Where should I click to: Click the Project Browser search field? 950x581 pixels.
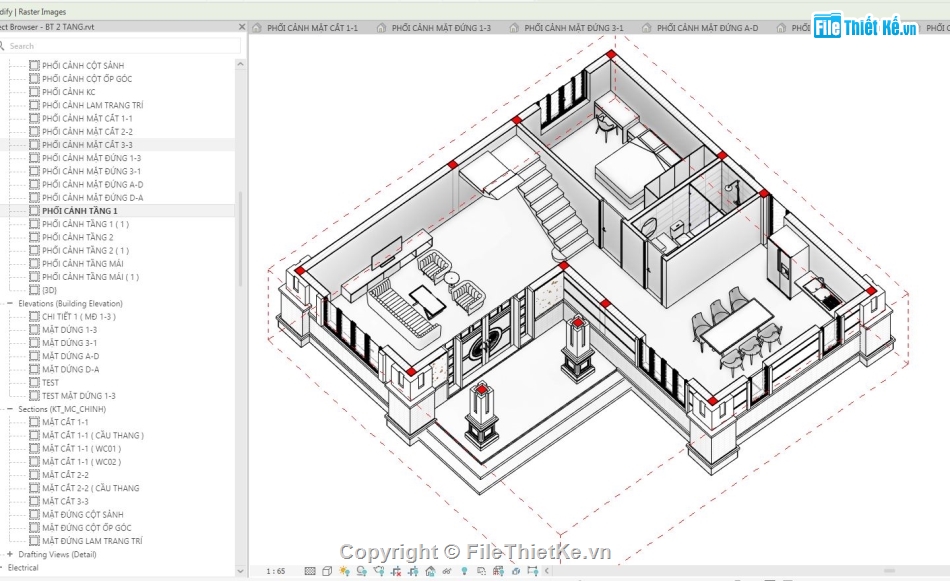coord(121,46)
